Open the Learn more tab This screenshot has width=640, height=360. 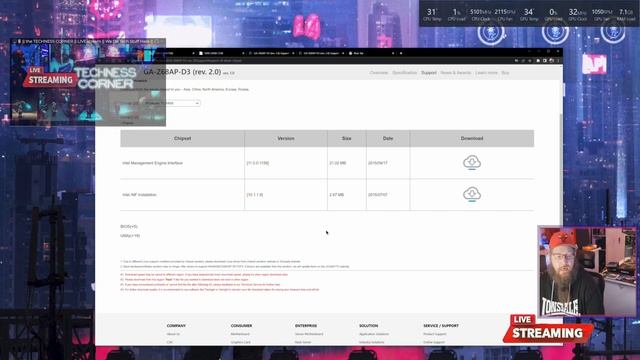click(486, 73)
